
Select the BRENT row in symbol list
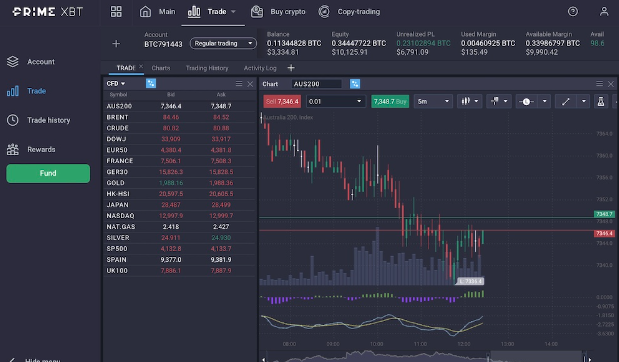point(180,117)
